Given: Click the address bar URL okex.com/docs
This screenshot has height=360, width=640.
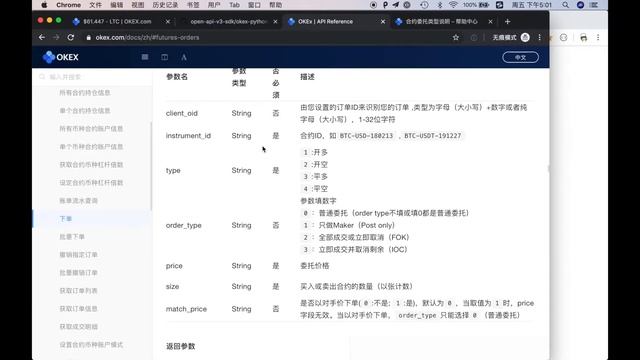Looking at the screenshot, I should 147,38.
